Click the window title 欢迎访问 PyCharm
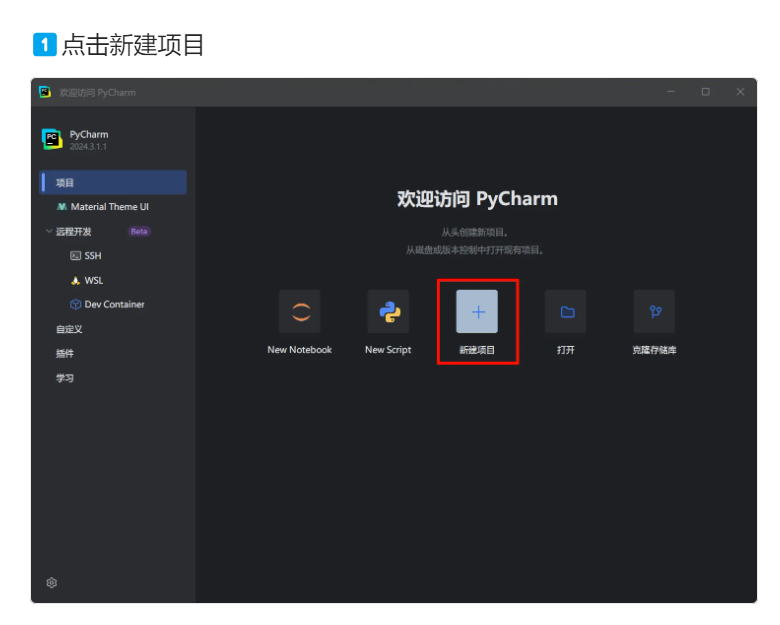This screenshot has width=780, height=625. [98, 93]
